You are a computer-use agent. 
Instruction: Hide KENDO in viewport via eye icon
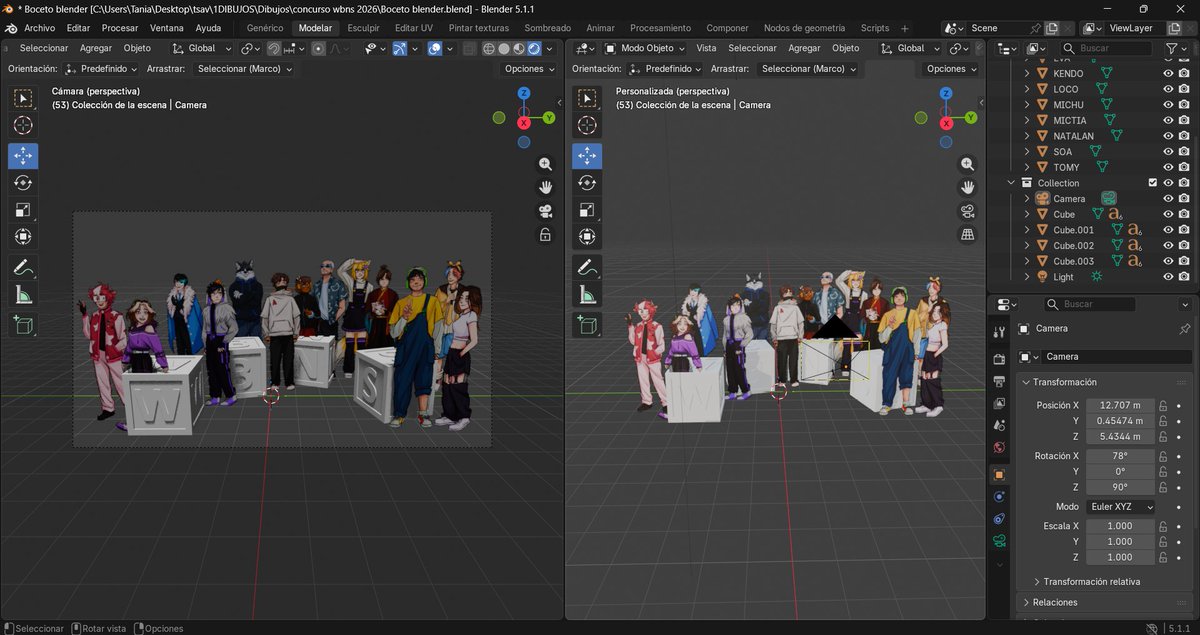pyautogui.click(x=1168, y=73)
